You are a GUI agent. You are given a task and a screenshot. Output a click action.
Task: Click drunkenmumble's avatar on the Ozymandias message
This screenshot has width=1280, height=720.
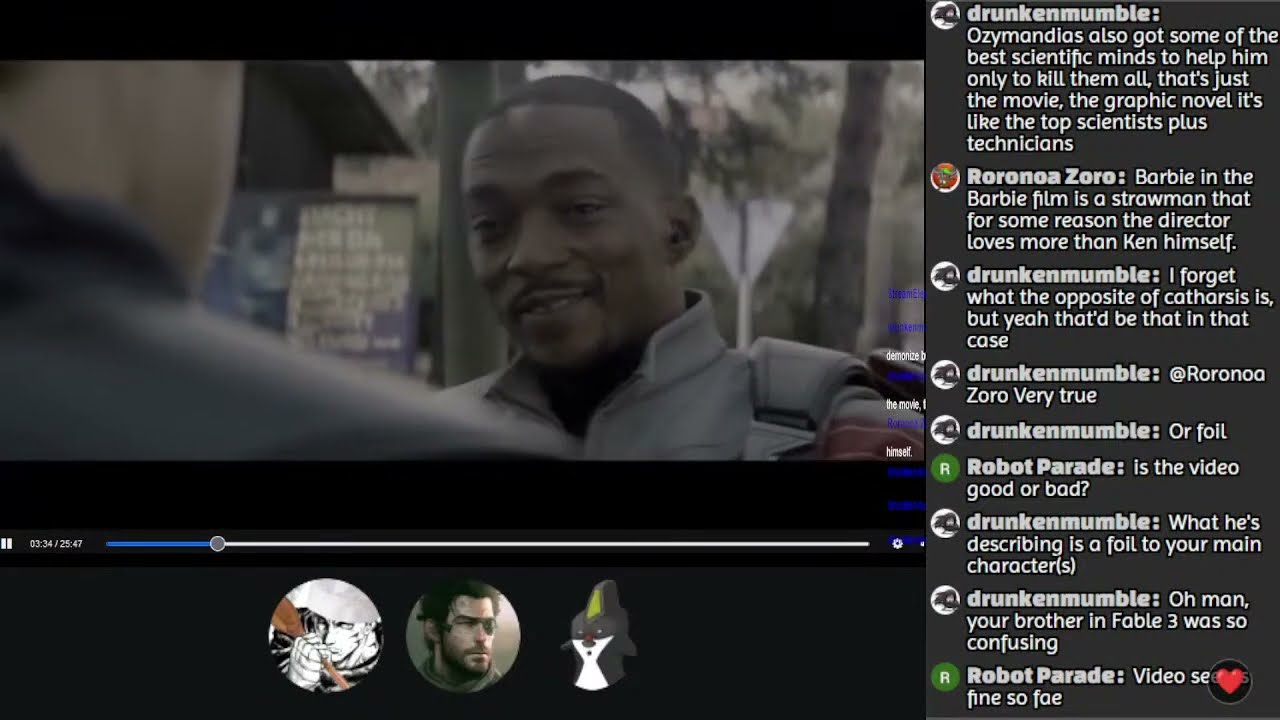pos(945,14)
